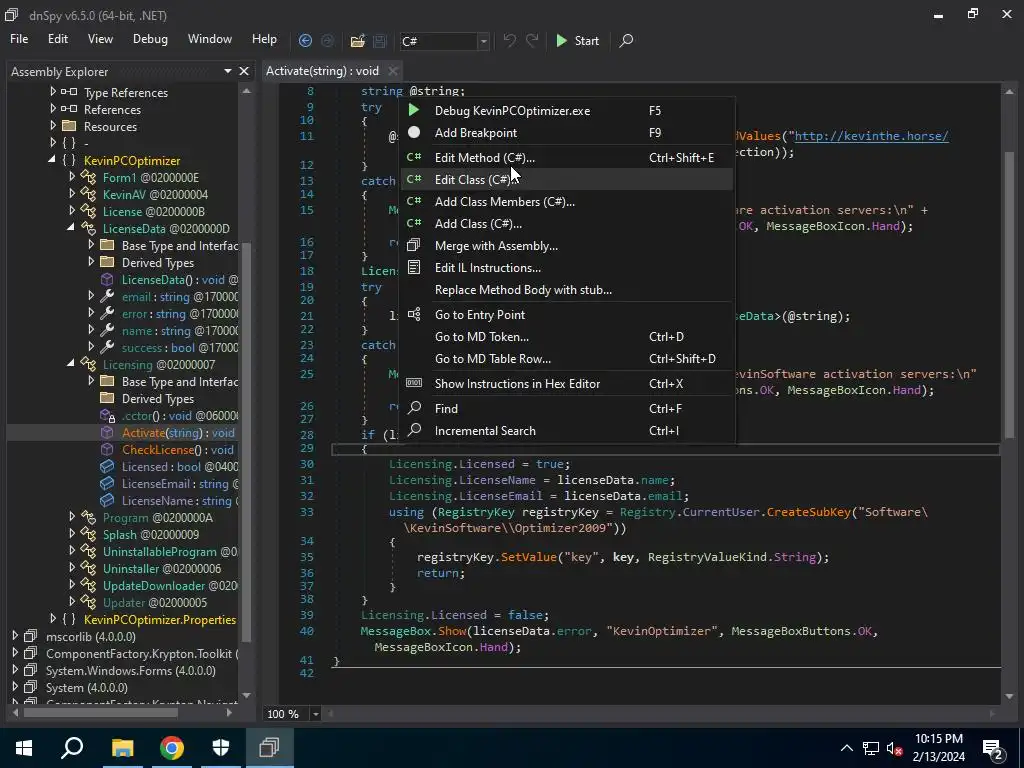Image resolution: width=1024 pixels, height=768 pixels.
Task: Collapse the LicenseData class node
Action: (72, 229)
